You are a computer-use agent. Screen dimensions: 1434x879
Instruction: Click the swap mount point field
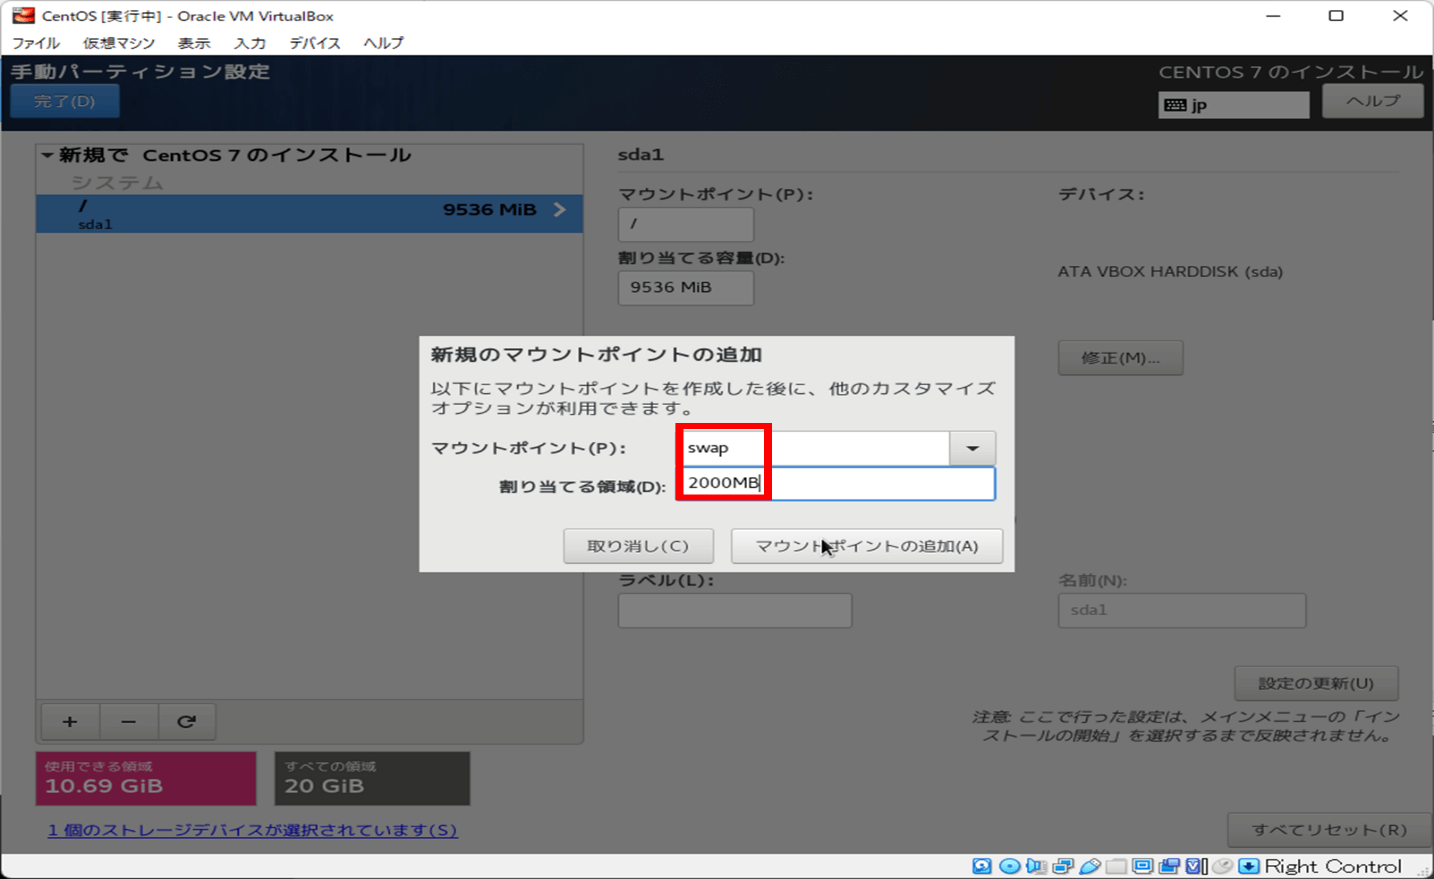click(x=813, y=448)
